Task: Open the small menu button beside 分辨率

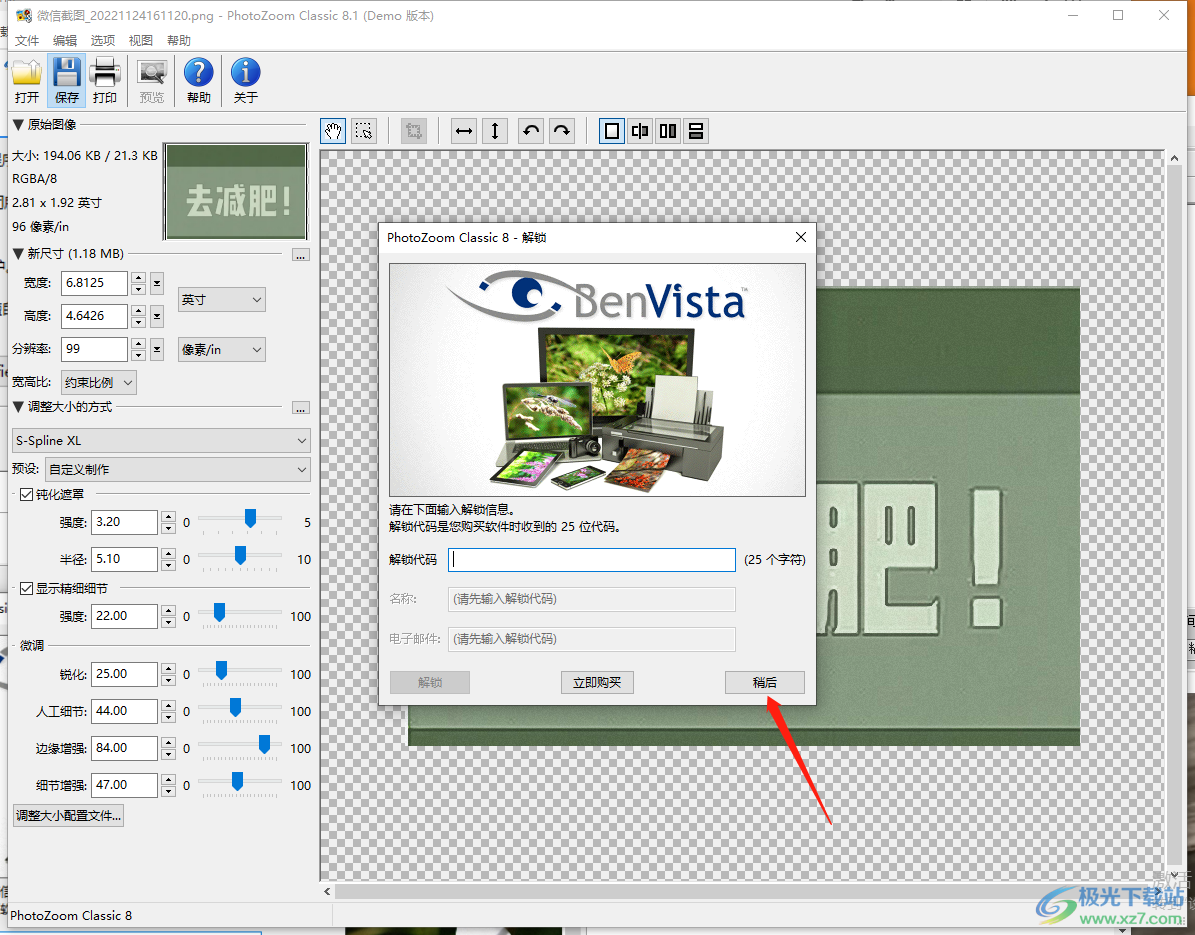Action: 157,349
